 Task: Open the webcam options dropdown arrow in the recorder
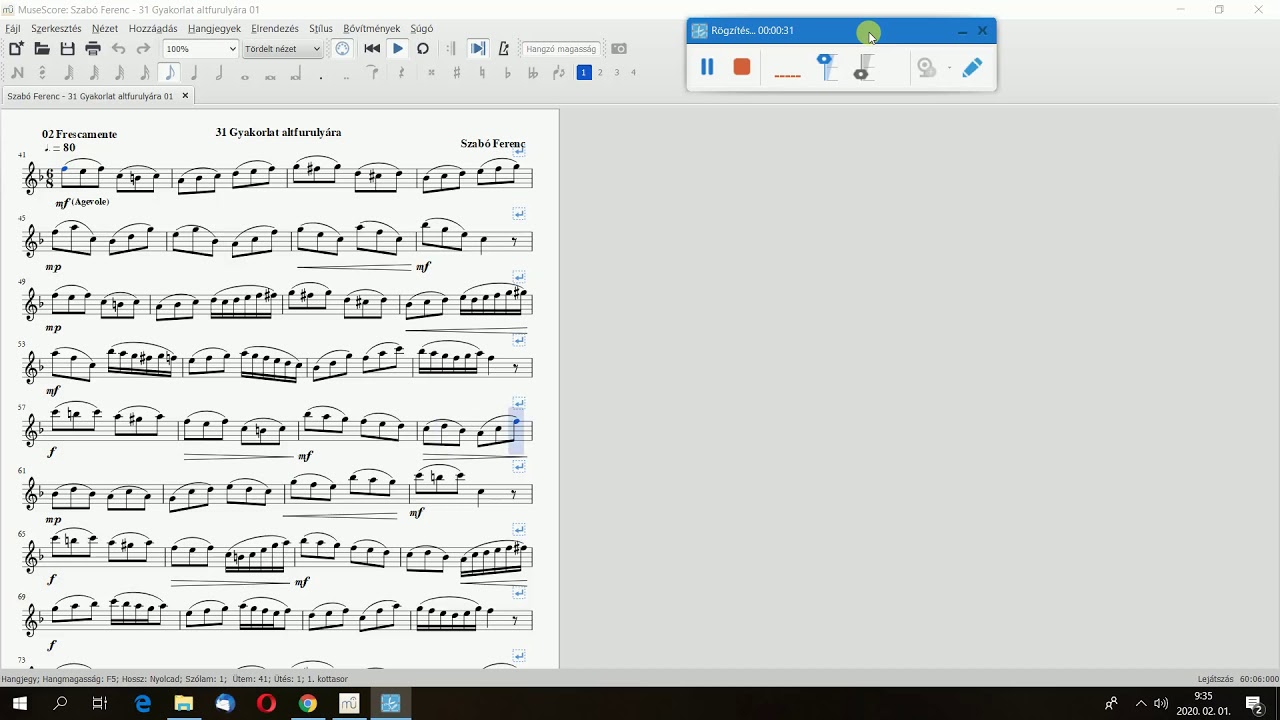950,68
